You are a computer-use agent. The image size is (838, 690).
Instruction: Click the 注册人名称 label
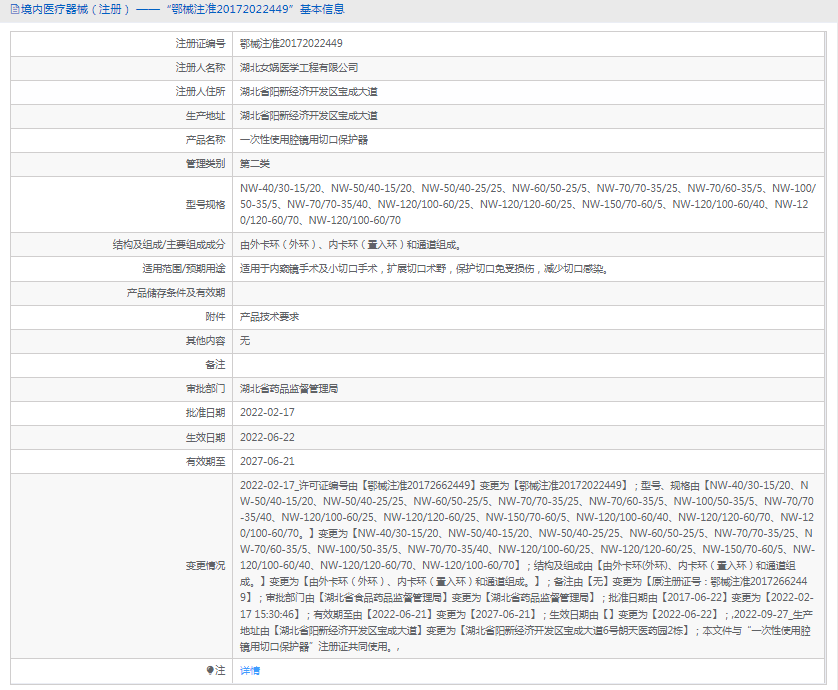pyautogui.click(x=200, y=68)
